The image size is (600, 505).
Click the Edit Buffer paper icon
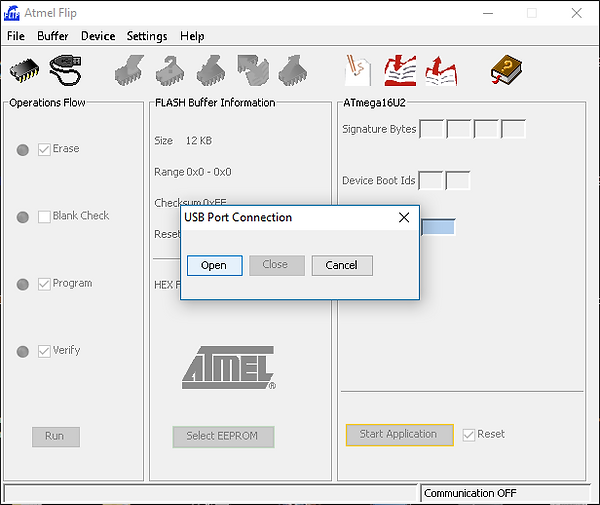coord(358,70)
